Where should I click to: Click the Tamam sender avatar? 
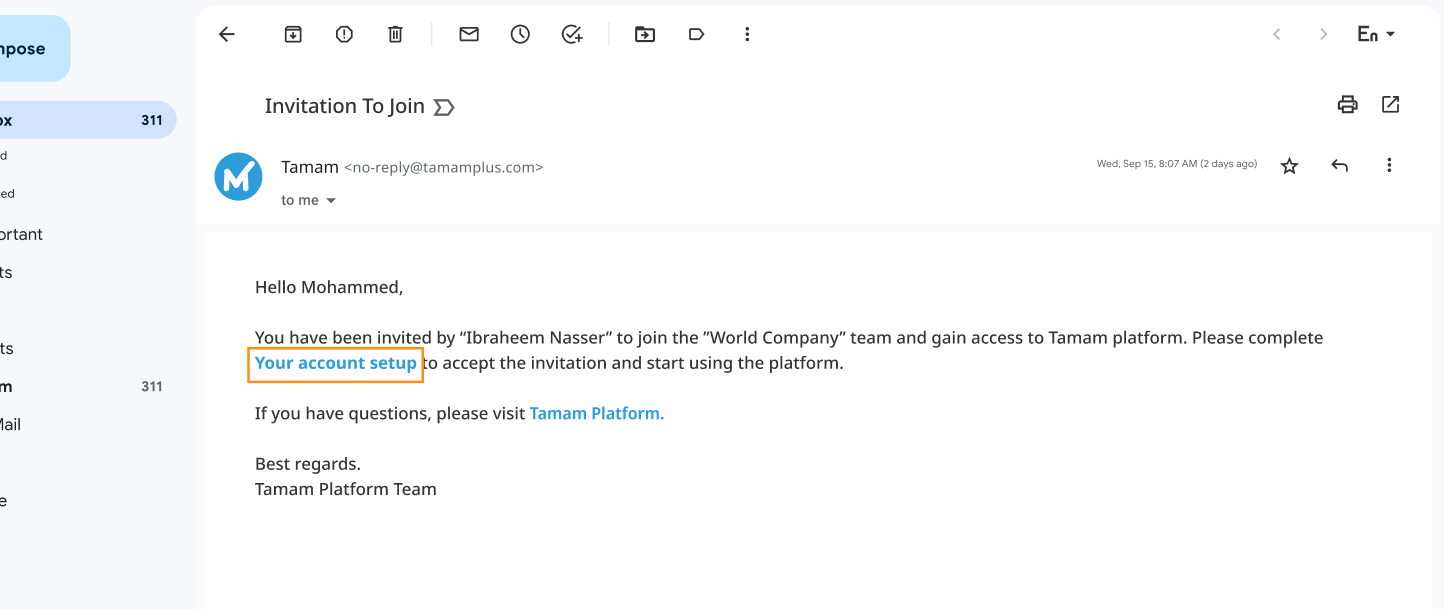click(x=238, y=177)
